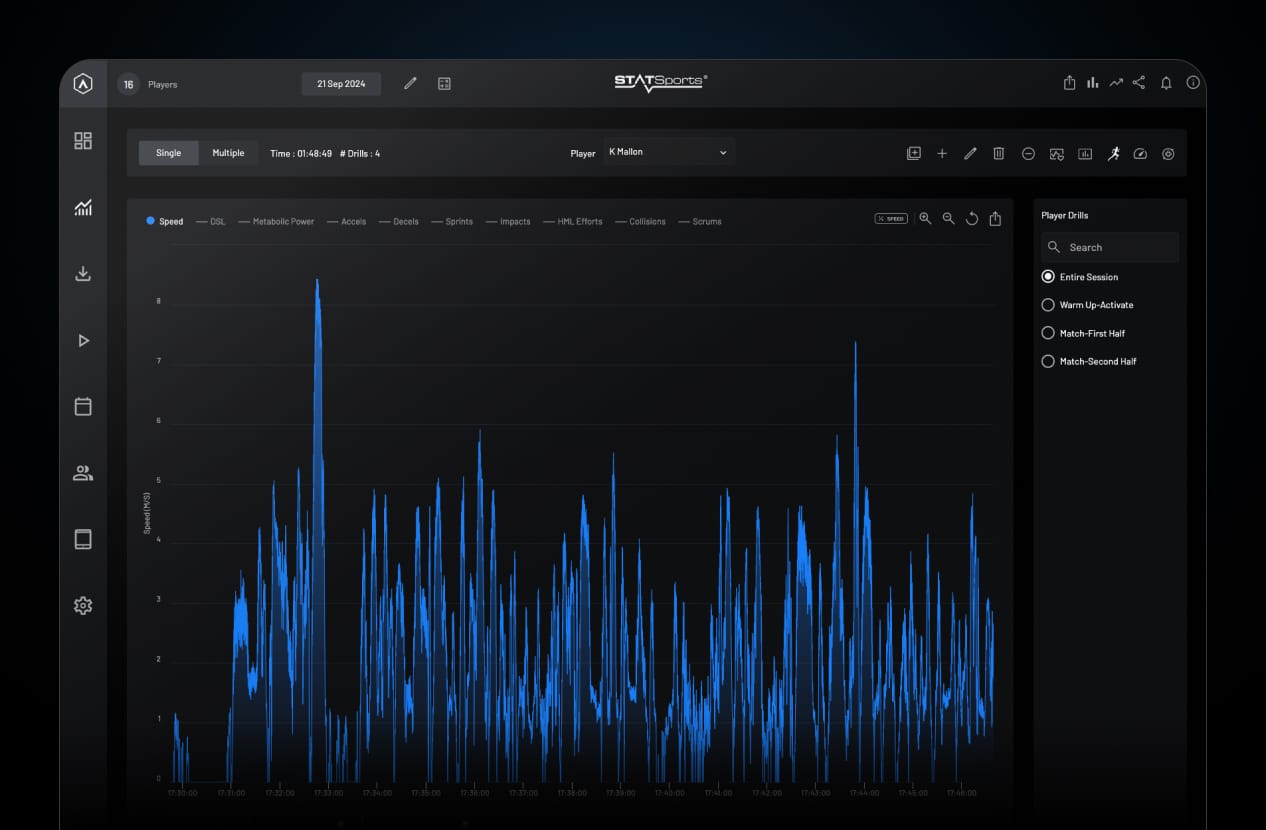Click the download icon in left sidebar
Image resolution: width=1266 pixels, height=830 pixels.
[83, 273]
